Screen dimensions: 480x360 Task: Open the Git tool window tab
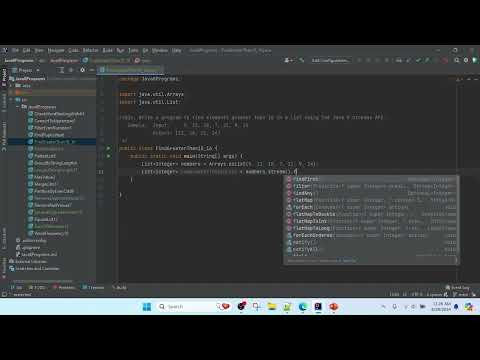17,287
